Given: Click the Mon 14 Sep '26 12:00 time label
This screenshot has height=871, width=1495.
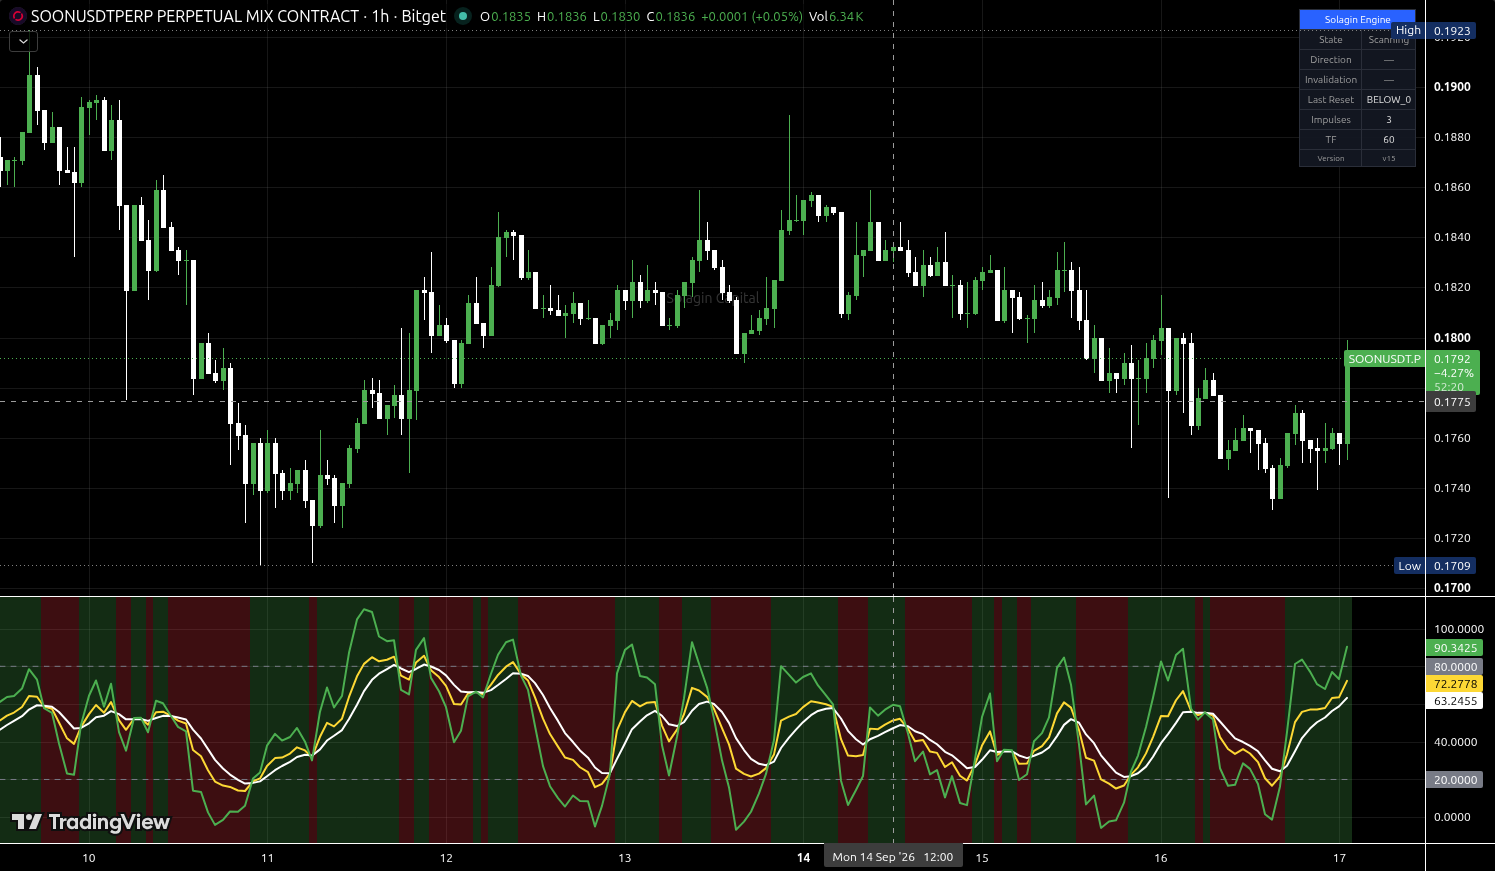Looking at the screenshot, I should point(893,857).
